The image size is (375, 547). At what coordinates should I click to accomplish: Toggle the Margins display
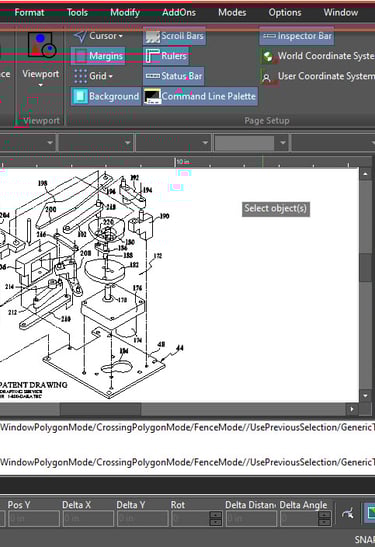[x=98, y=56]
